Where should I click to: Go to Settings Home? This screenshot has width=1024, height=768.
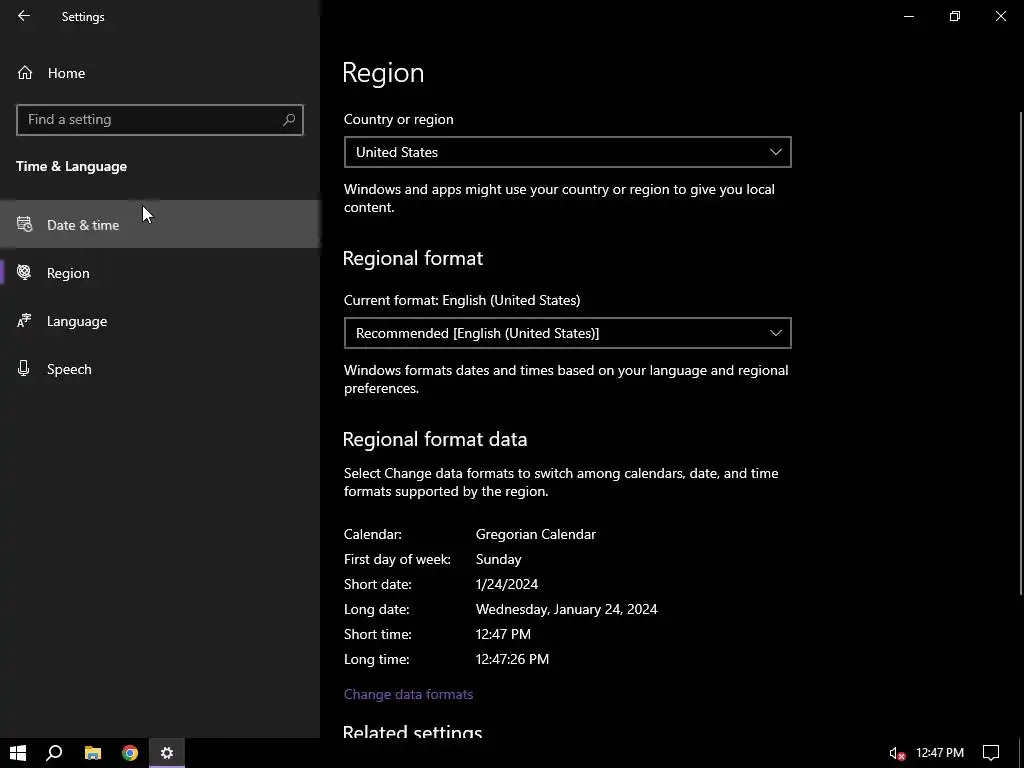pos(160,73)
